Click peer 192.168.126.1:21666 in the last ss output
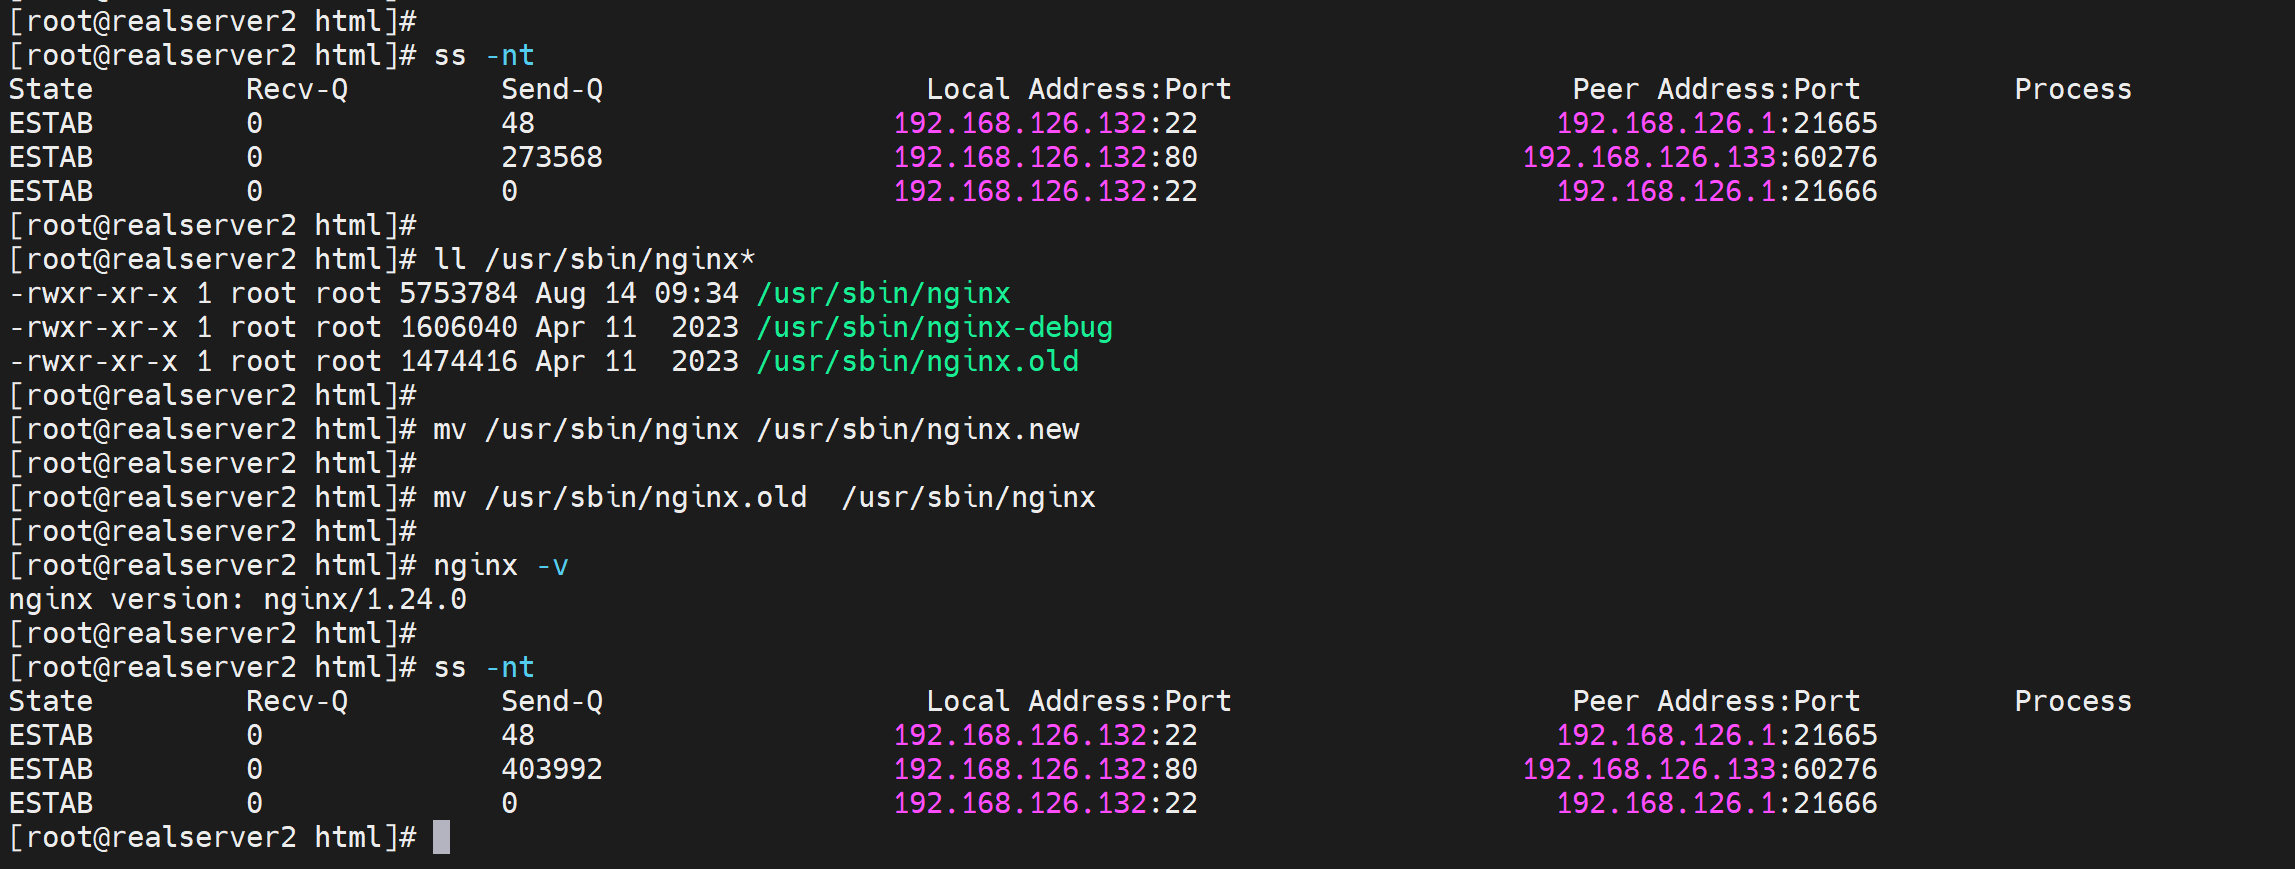Image resolution: width=2295 pixels, height=869 pixels. pos(1716,803)
